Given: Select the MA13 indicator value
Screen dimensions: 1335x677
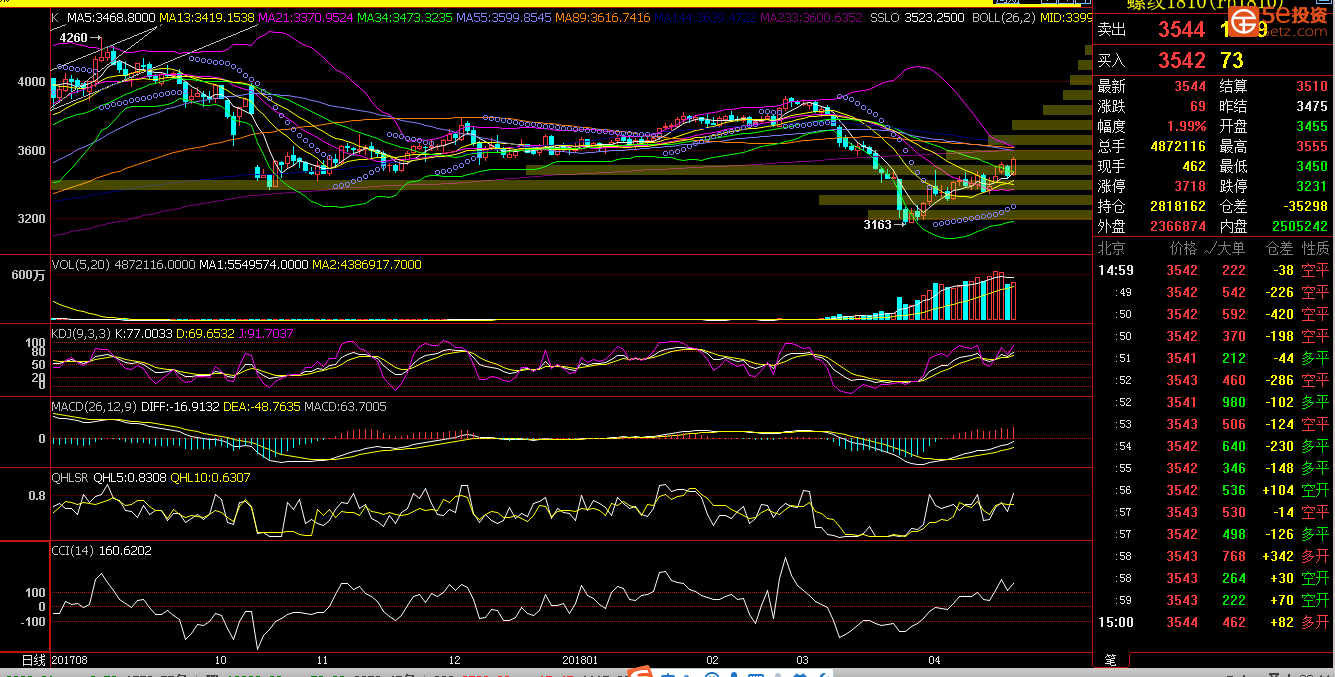Looking at the screenshot, I should point(206,18).
